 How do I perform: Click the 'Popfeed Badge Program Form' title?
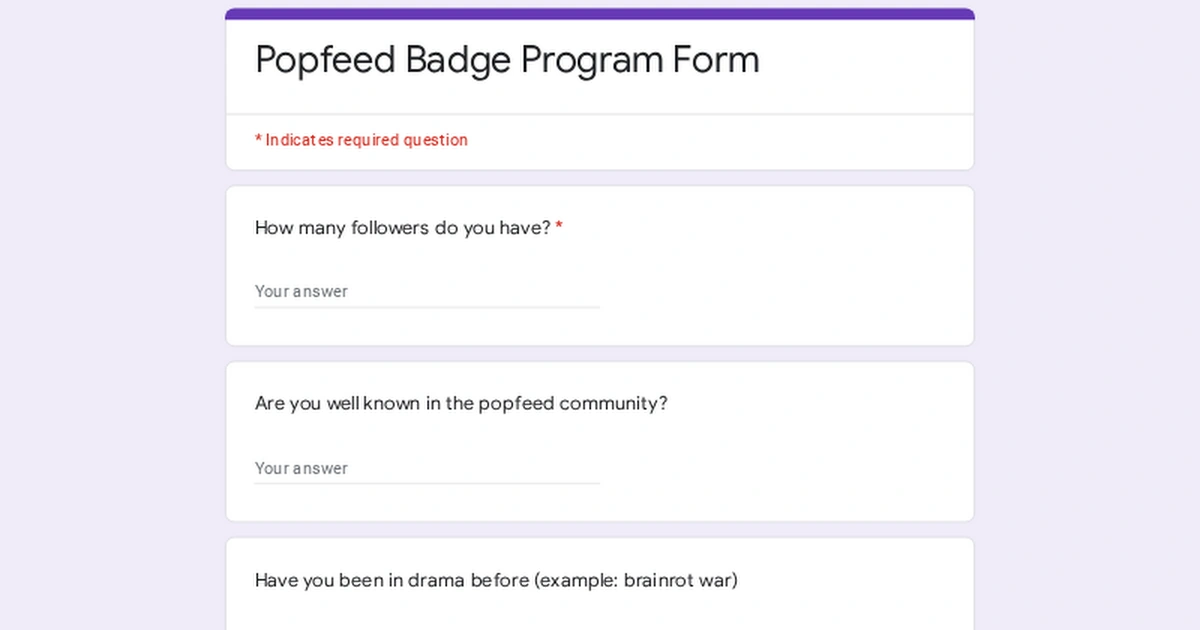pos(506,60)
